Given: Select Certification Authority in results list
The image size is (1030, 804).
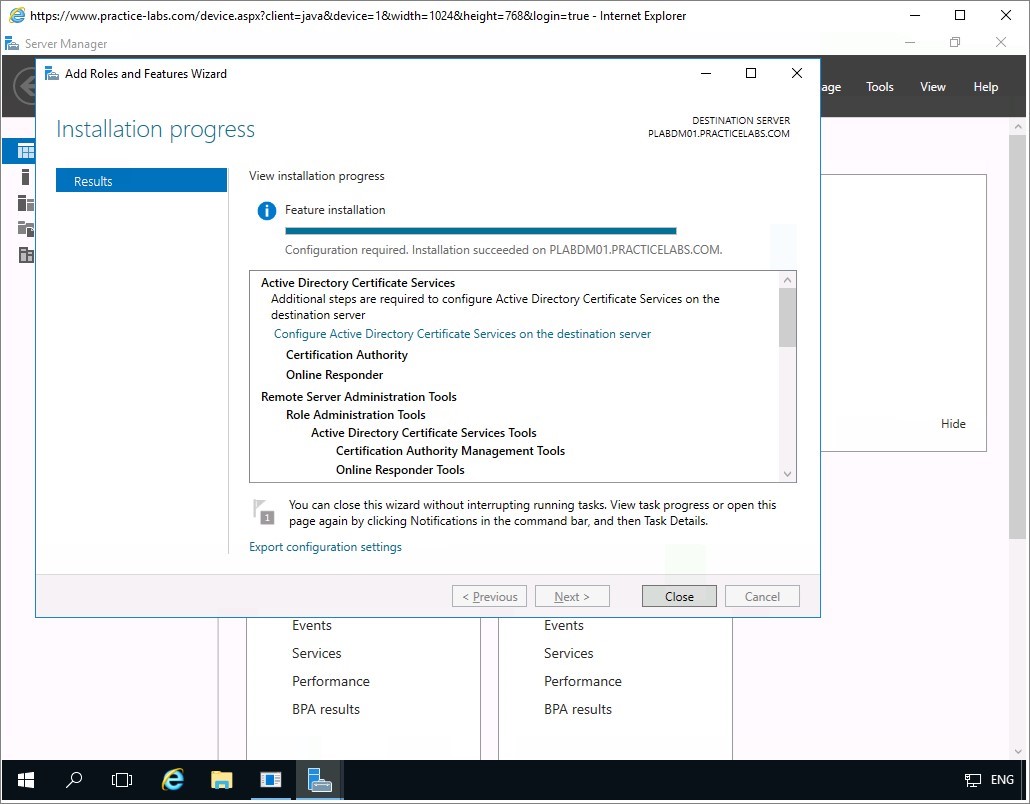Looking at the screenshot, I should pos(347,355).
